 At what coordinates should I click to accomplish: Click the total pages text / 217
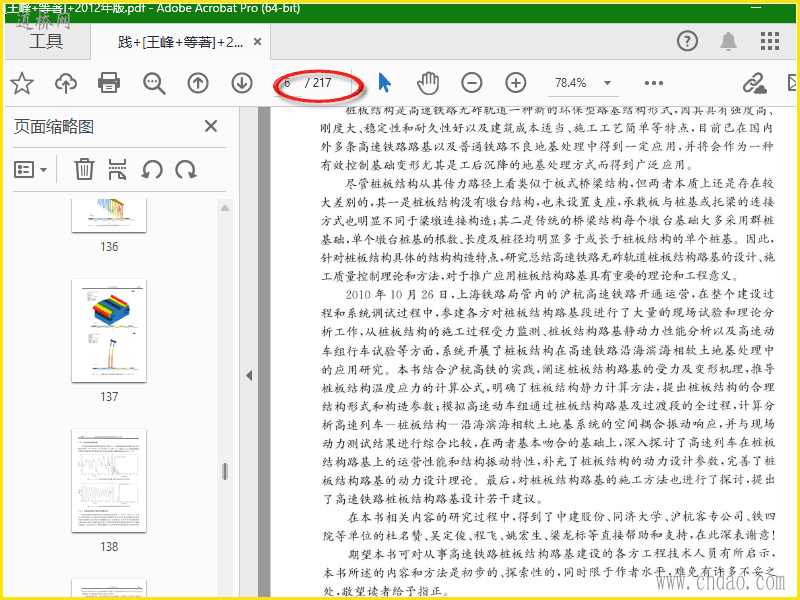click(318, 83)
